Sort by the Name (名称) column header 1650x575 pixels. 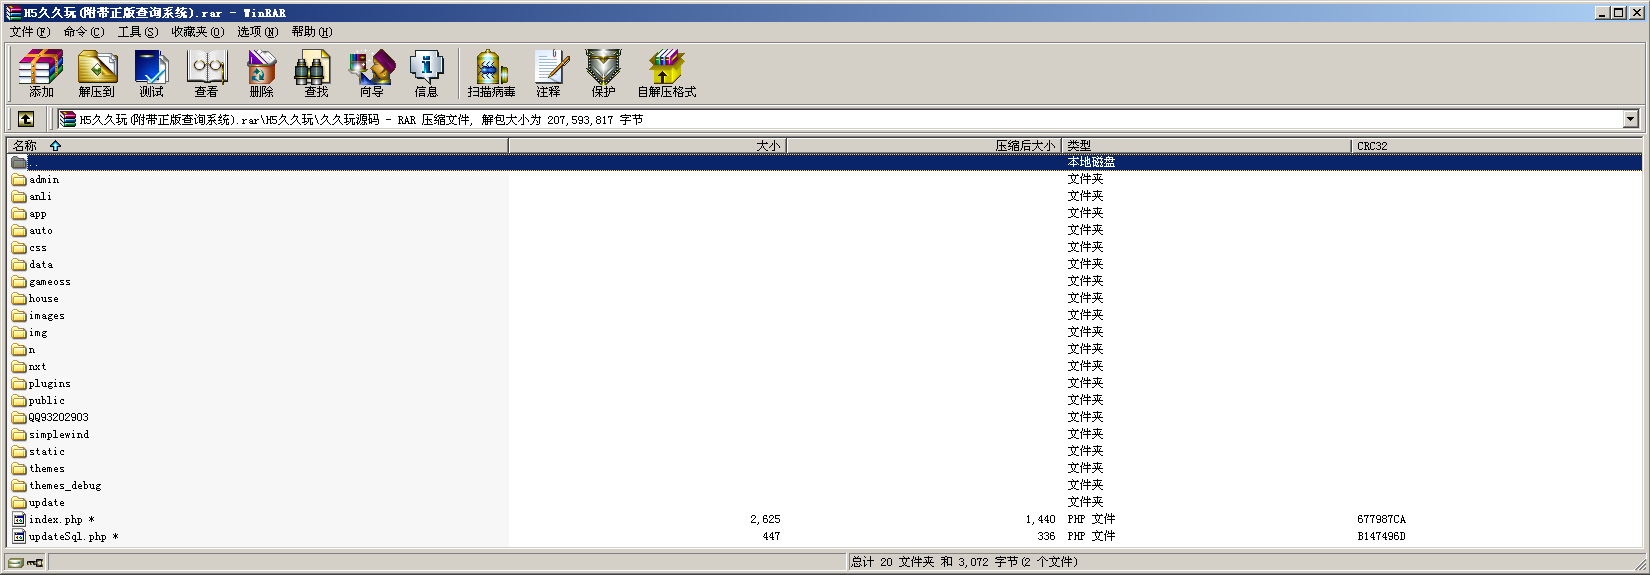pyautogui.click(x=25, y=146)
